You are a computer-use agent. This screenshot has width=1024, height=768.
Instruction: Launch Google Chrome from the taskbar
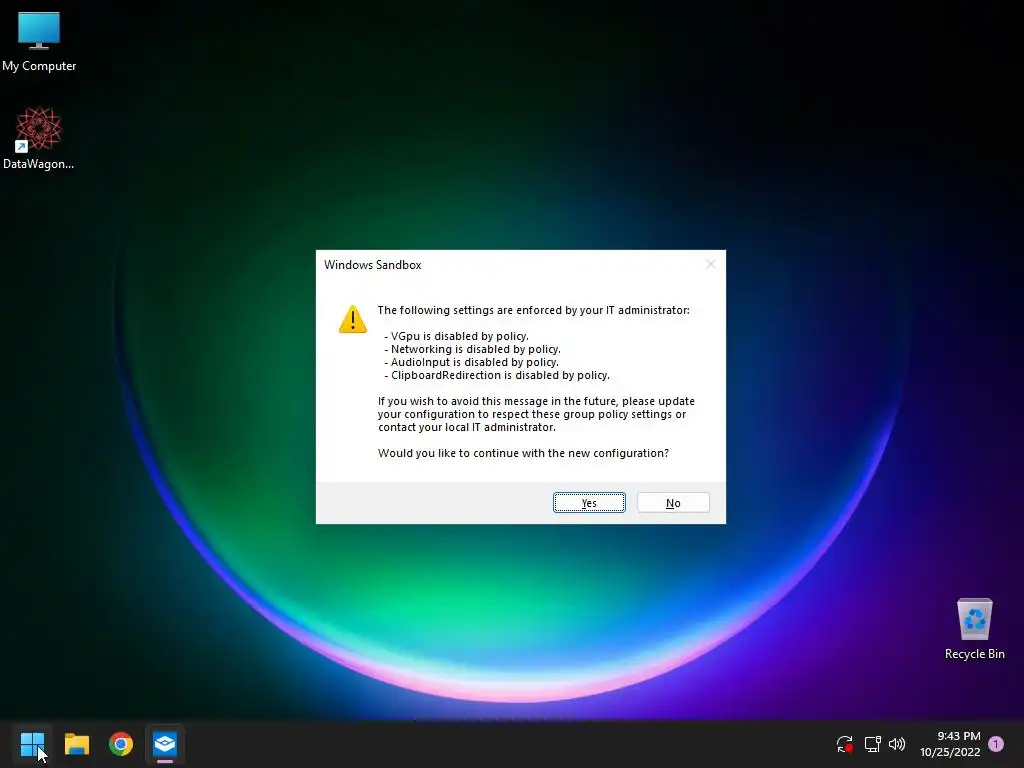(121, 744)
